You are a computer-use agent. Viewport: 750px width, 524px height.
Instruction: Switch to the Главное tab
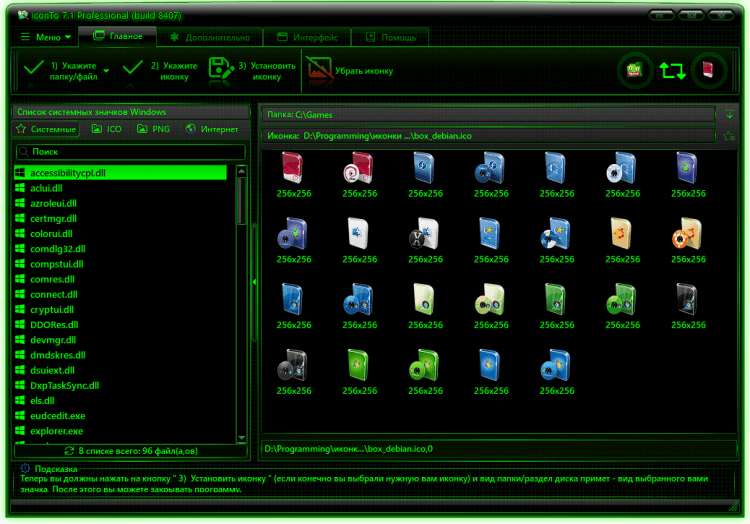(118, 36)
